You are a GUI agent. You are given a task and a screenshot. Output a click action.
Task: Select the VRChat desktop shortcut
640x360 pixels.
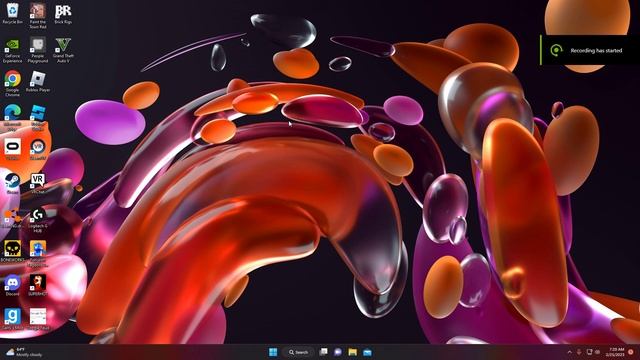38,183
